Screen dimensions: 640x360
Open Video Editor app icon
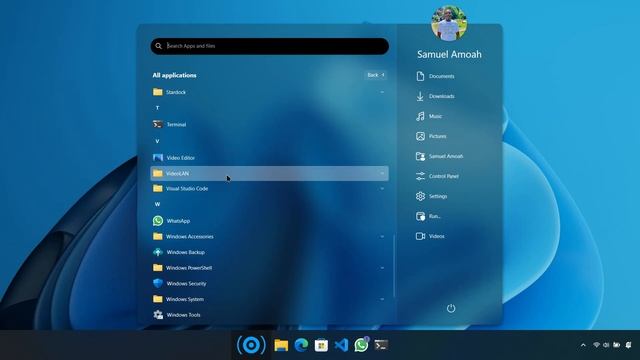[158, 158]
